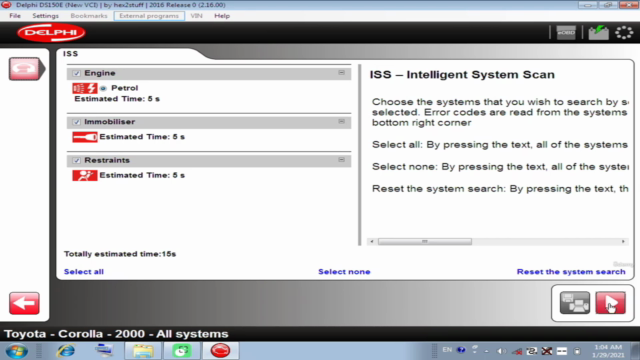The image size is (640, 360).
Task: Click the dotted circle activity icon
Action: pos(624,33)
